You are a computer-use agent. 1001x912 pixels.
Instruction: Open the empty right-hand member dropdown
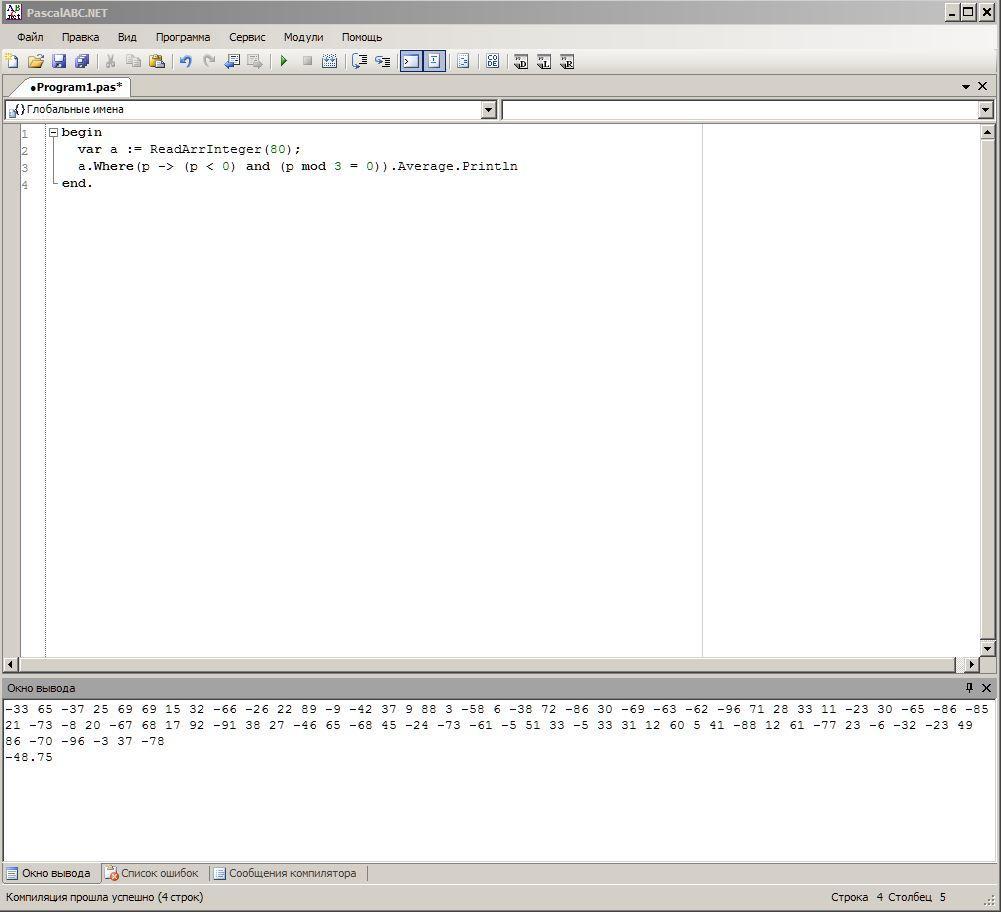coord(985,110)
